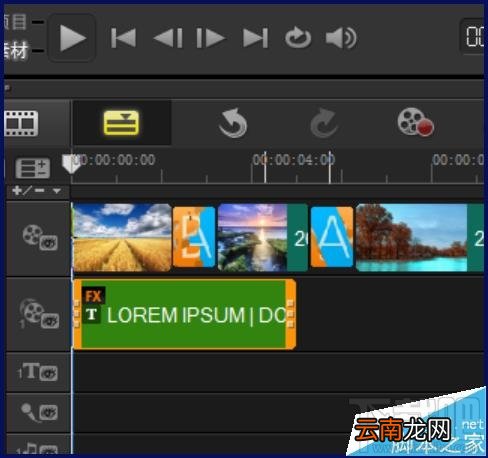The image size is (488, 458).
Task: Select the LOREM IPSUM title clip
Action: pos(184,314)
